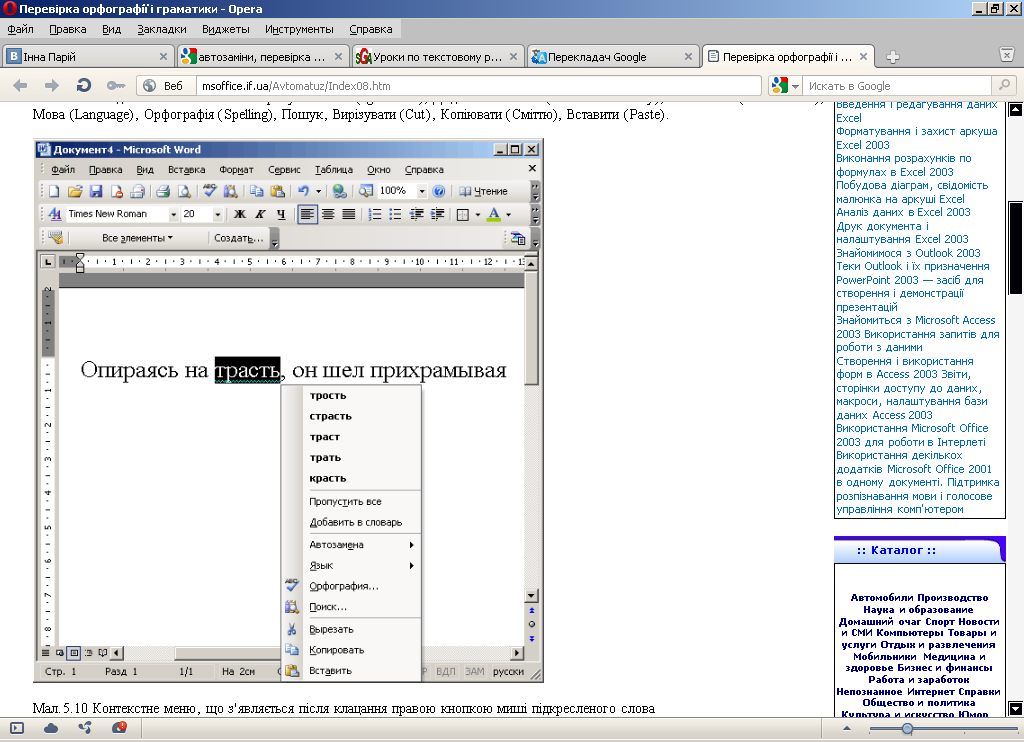Click the Paste clipboard icon in Word toolbar

278,191
